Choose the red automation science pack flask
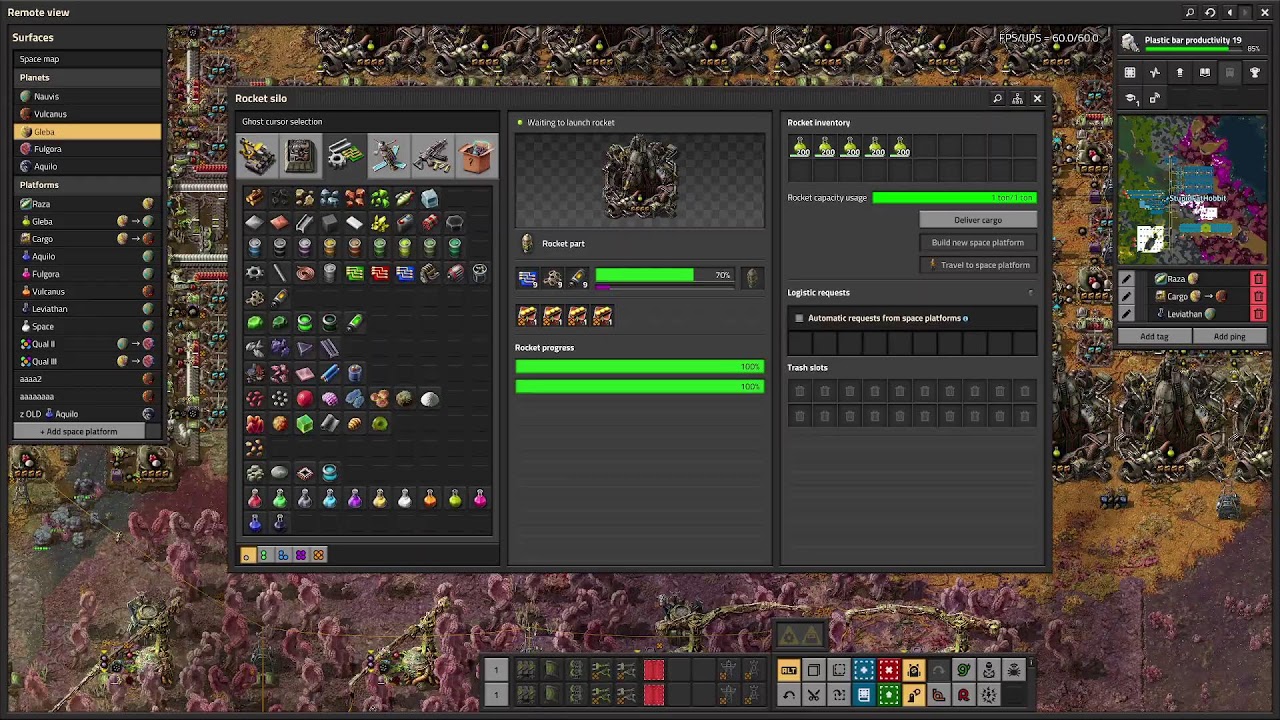The width and height of the screenshot is (1280, 720). tap(254, 498)
